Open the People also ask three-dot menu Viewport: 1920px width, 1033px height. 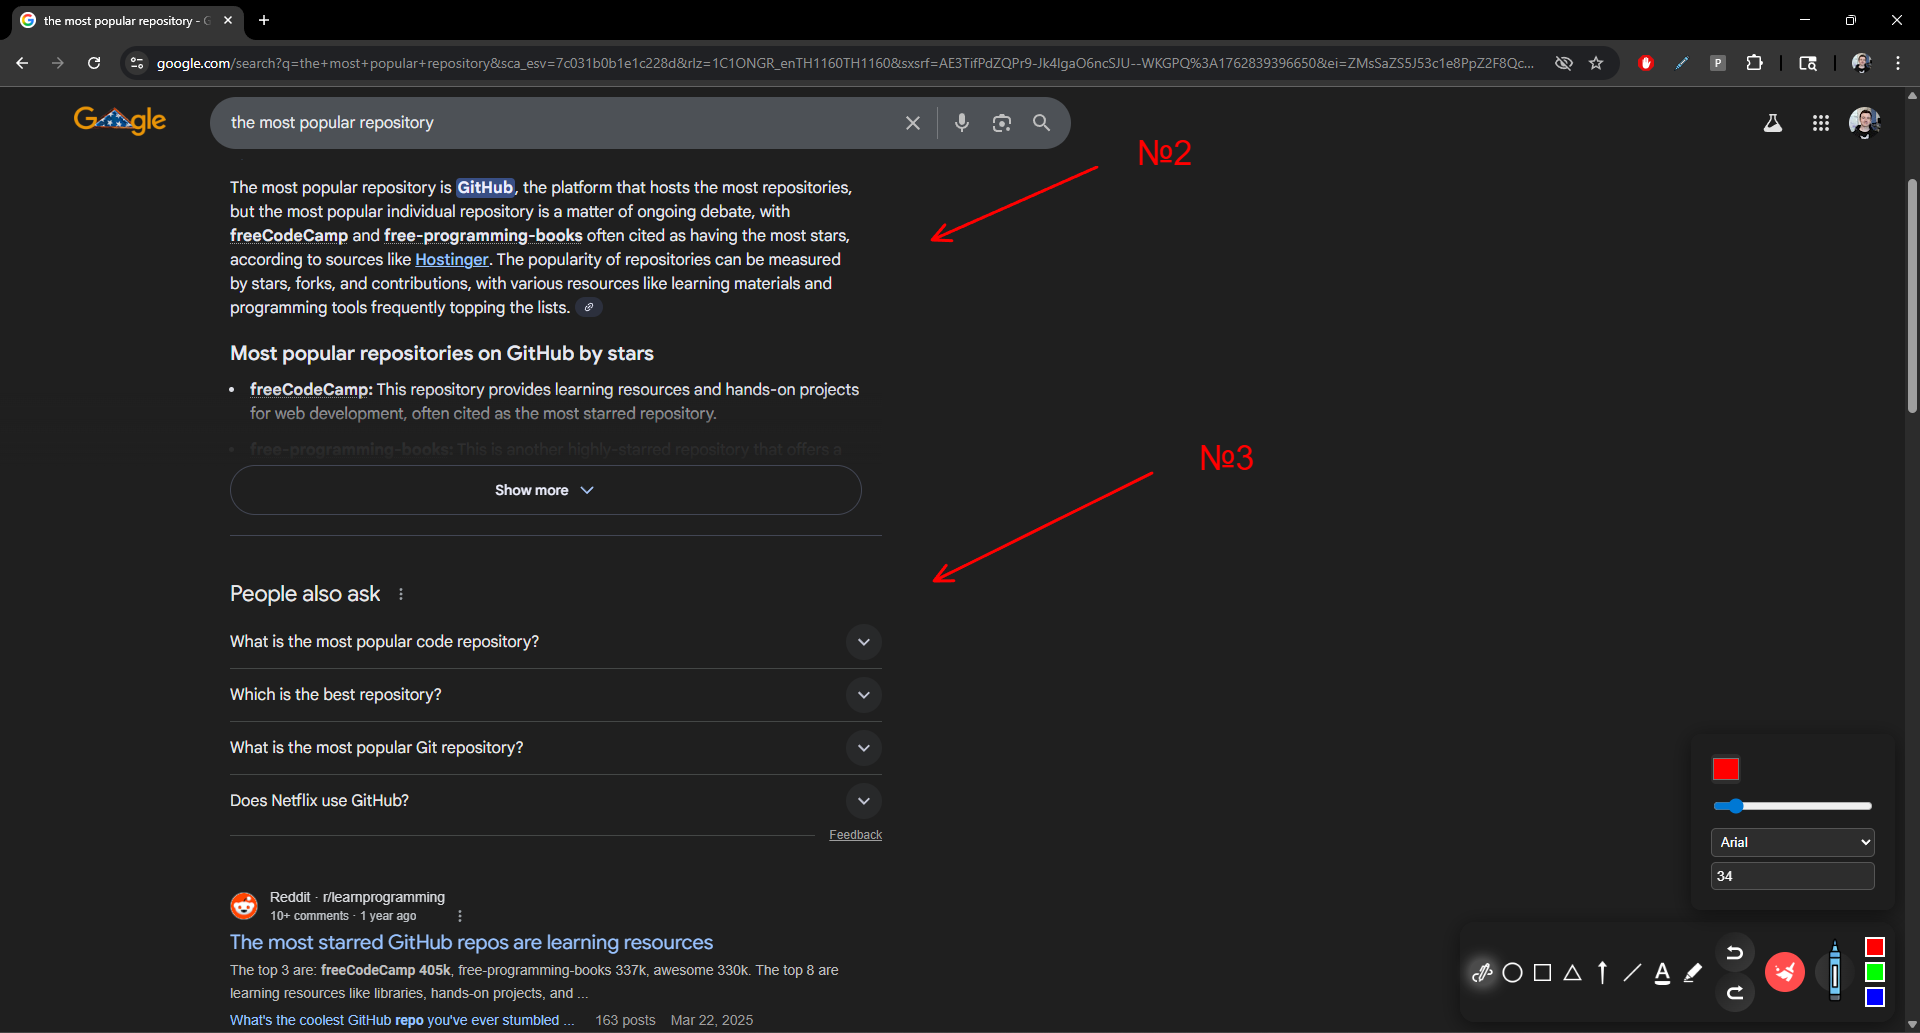[x=400, y=593]
